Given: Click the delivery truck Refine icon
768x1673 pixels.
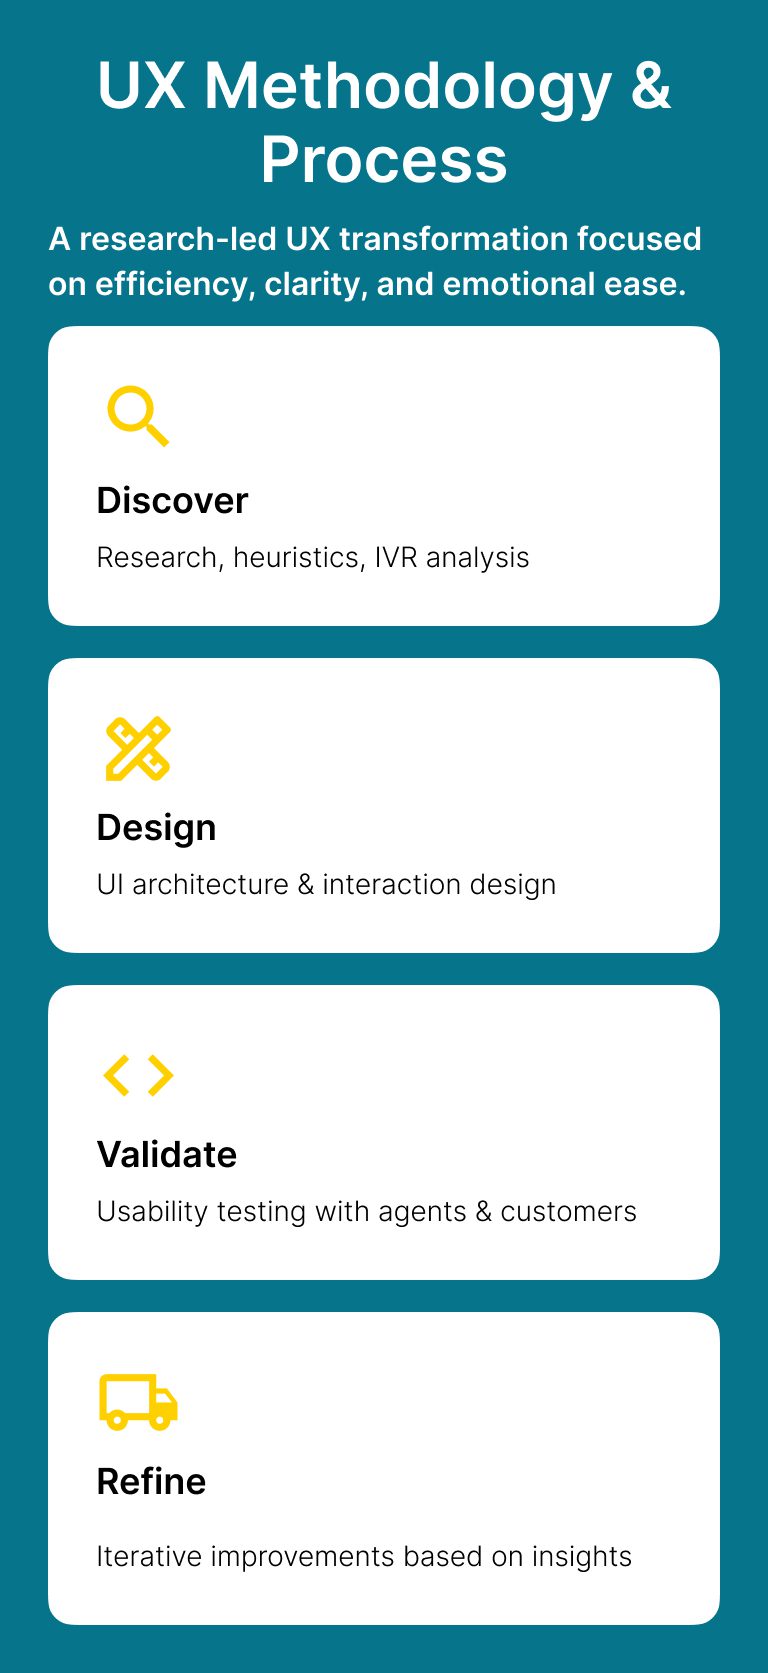Looking at the screenshot, I should [x=138, y=1401].
